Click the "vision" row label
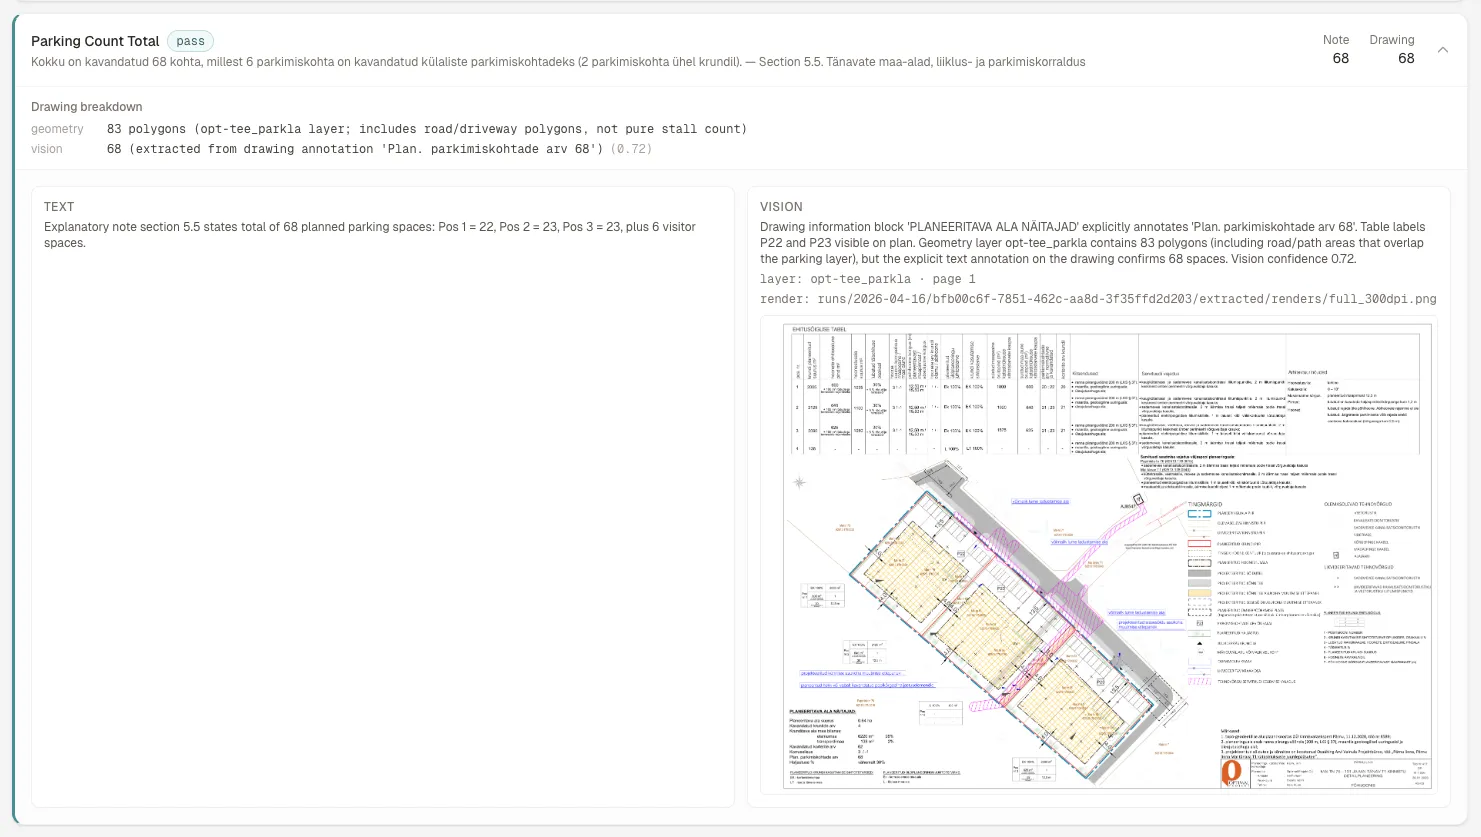The image size is (1481, 837). [47, 149]
